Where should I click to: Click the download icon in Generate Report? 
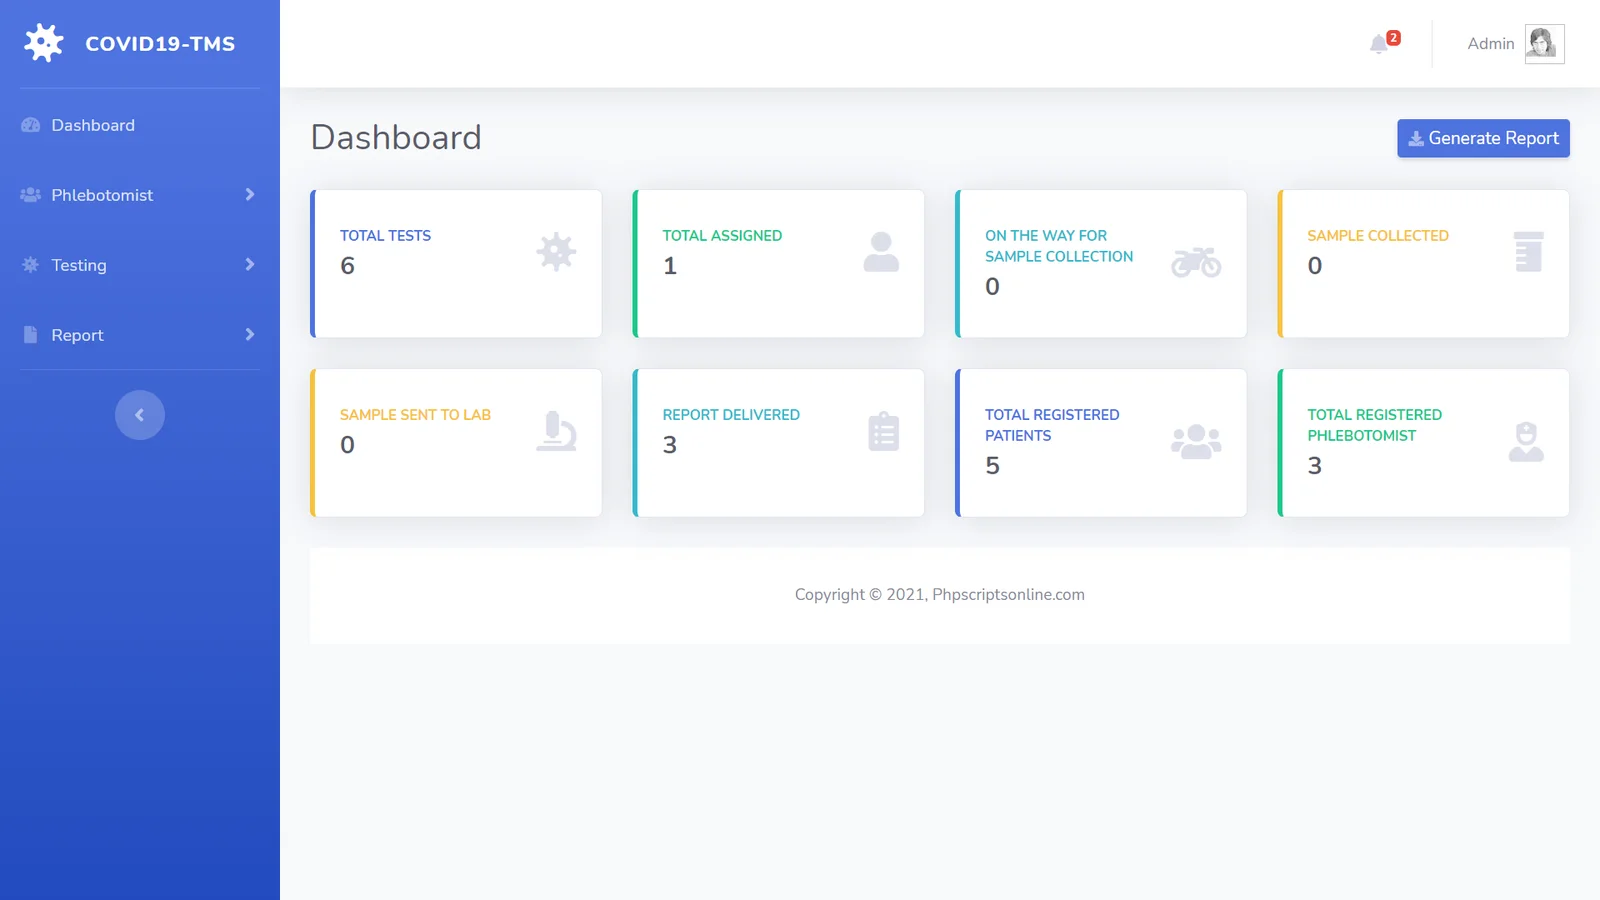1416,139
